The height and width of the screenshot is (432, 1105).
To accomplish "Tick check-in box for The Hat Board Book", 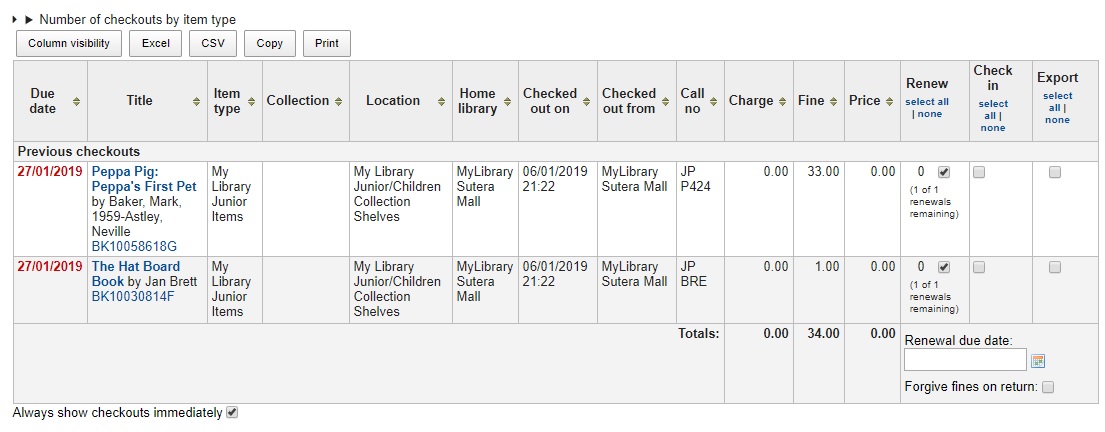I will (x=979, y=267).
